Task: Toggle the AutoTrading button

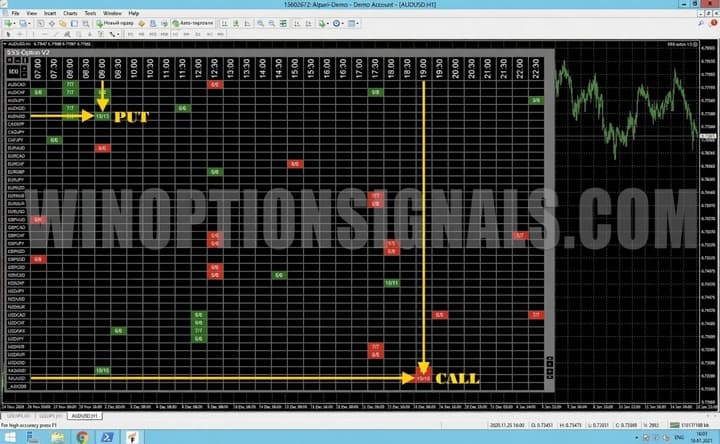Action: 193,23
